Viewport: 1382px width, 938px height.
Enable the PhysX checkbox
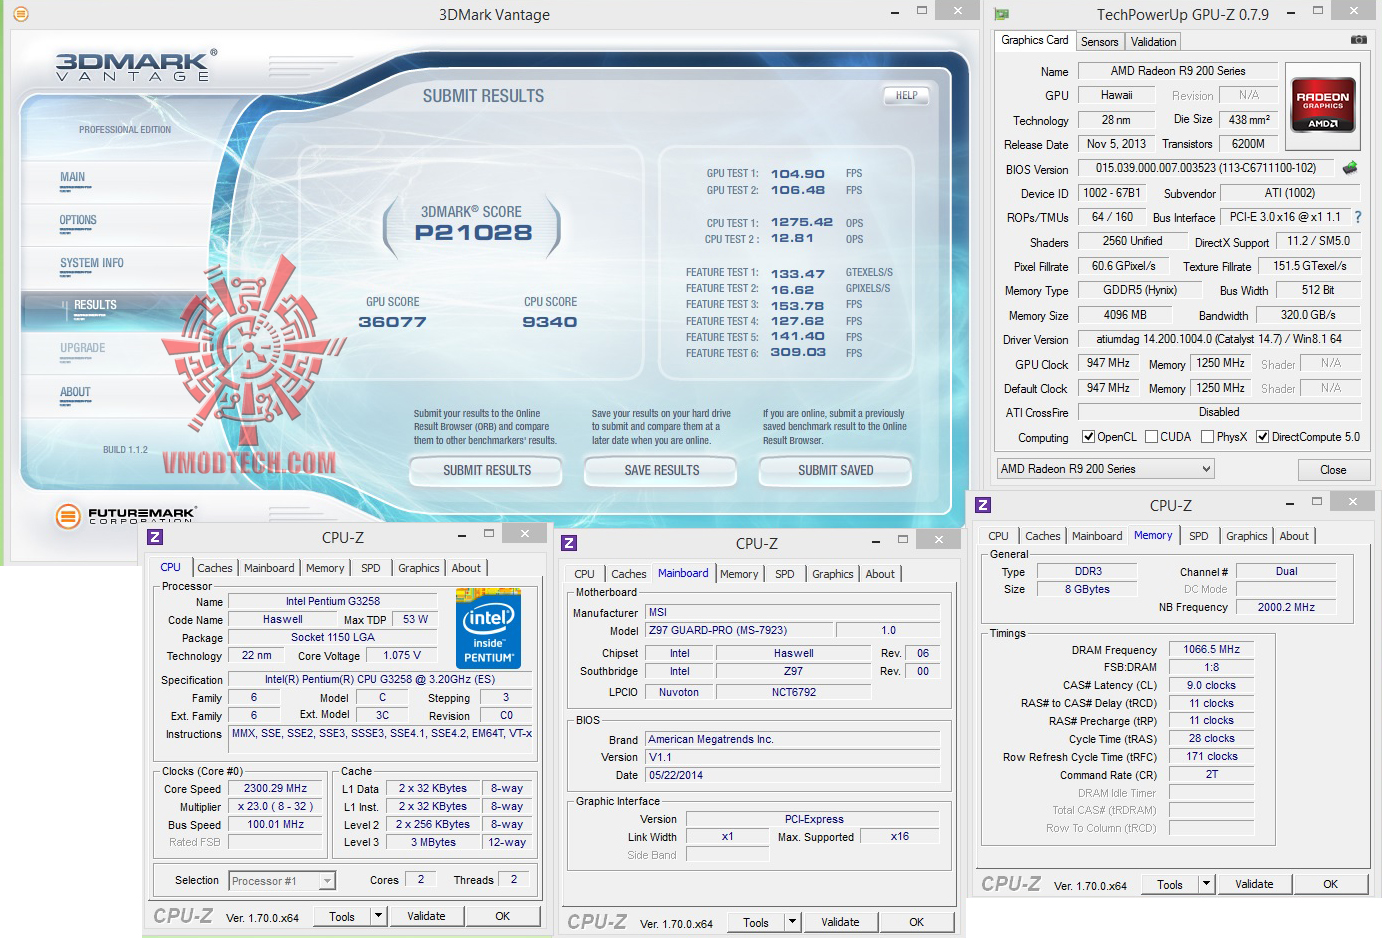point(1208,437)
